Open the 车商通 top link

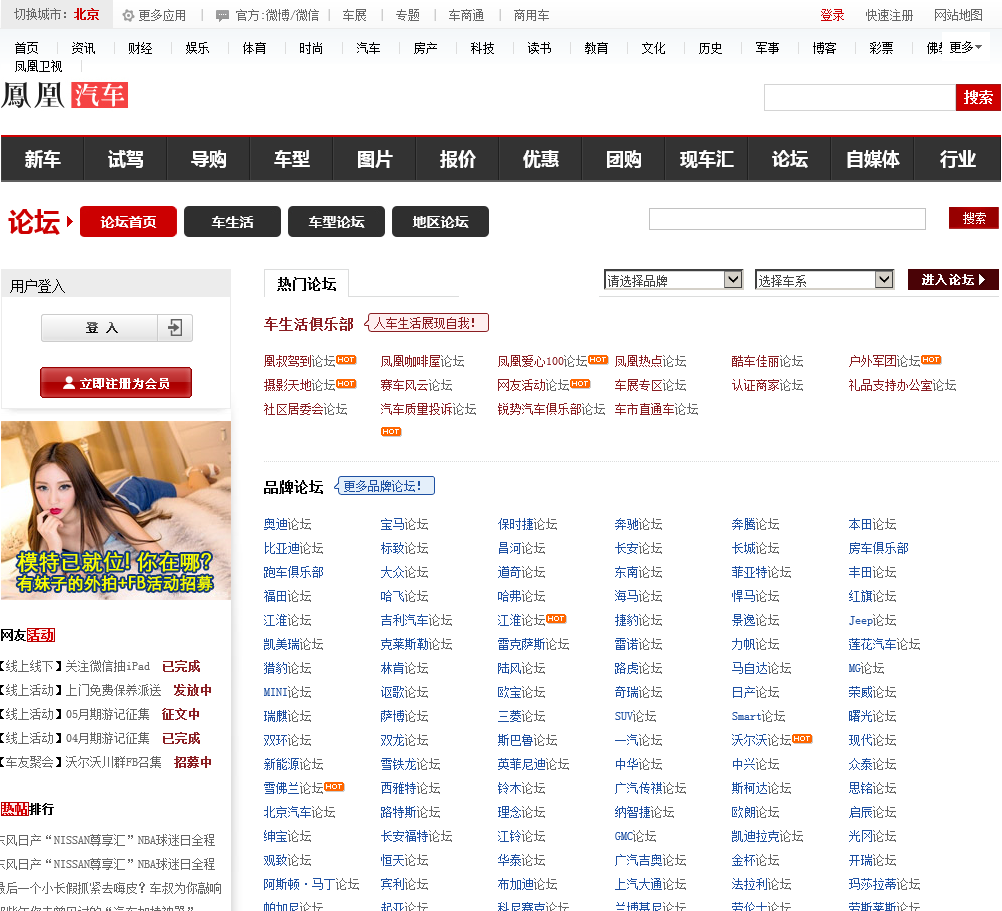pyautogui.click(x=466, y=15)
